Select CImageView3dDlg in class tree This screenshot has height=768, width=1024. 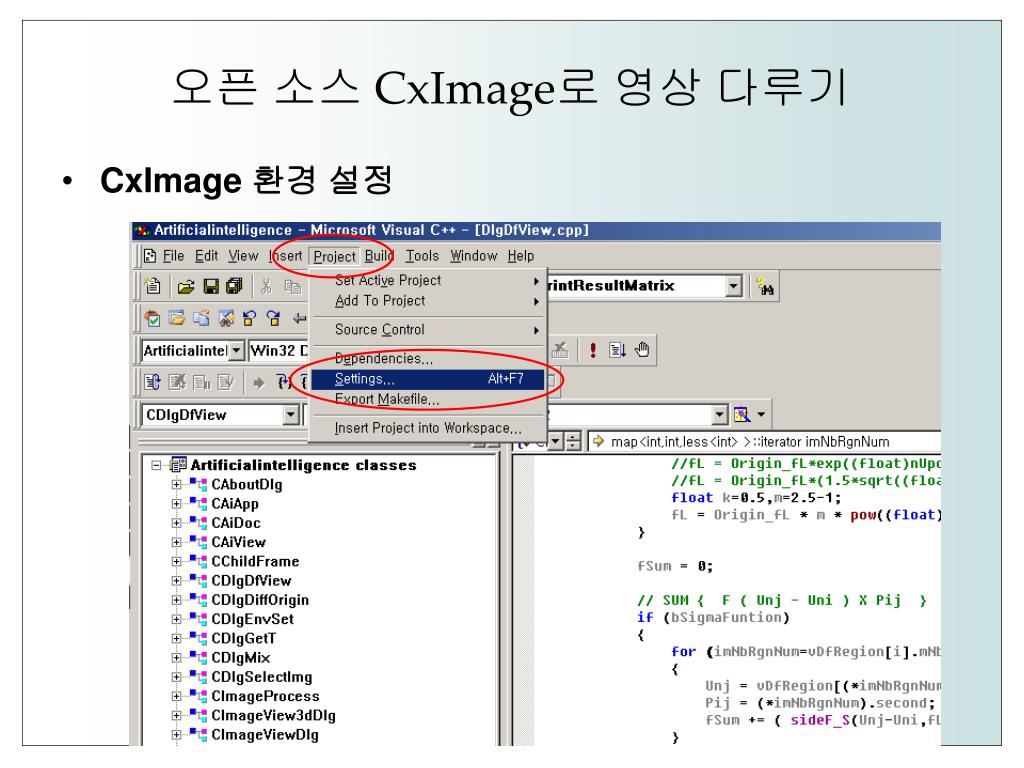pyautogui.click(x=273, y=715)
